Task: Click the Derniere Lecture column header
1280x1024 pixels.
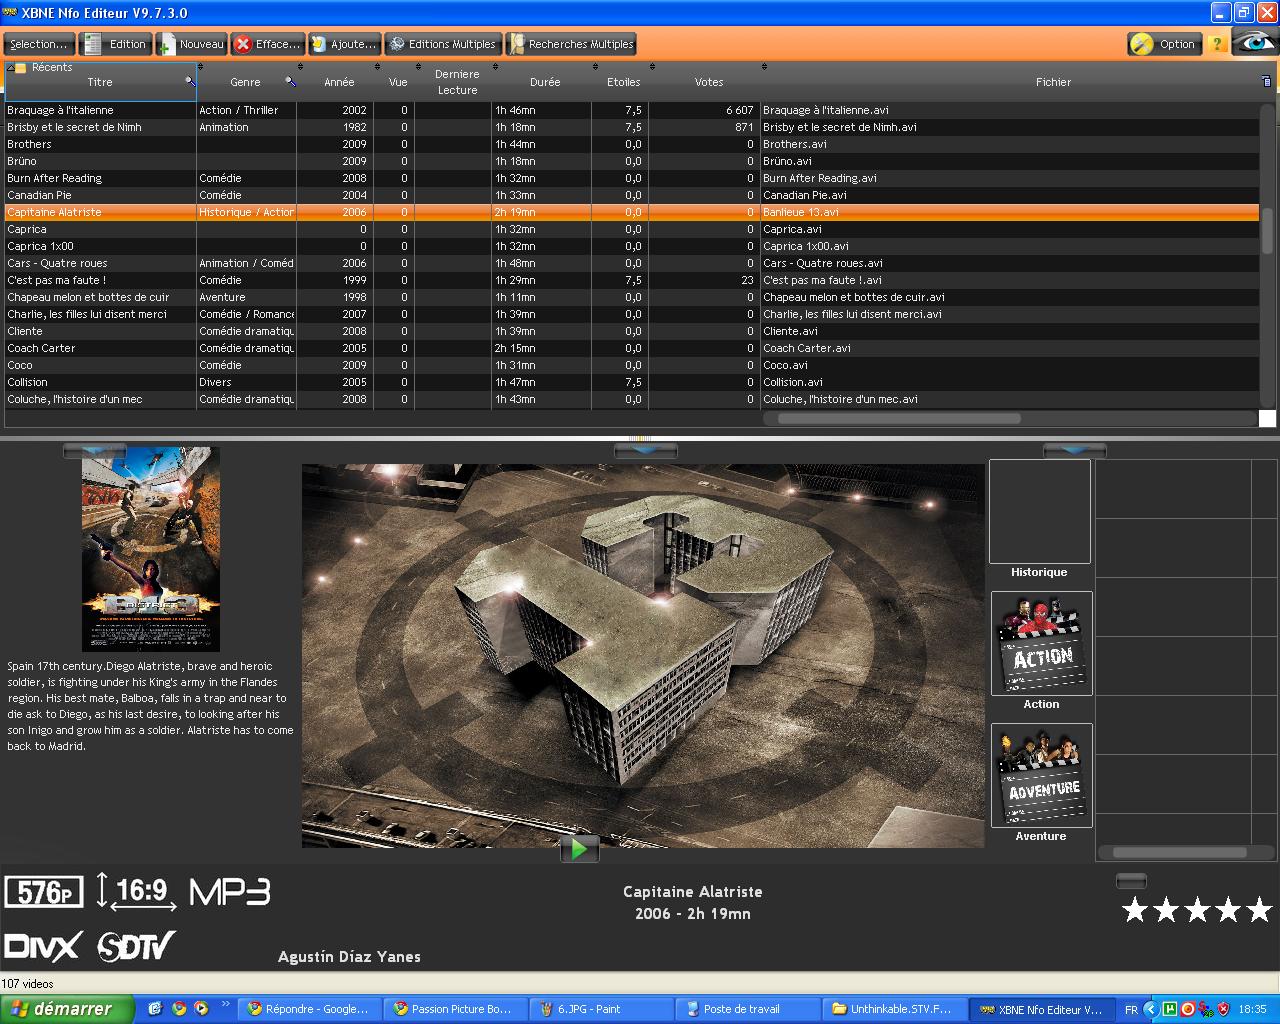Action: pos(457,82)
